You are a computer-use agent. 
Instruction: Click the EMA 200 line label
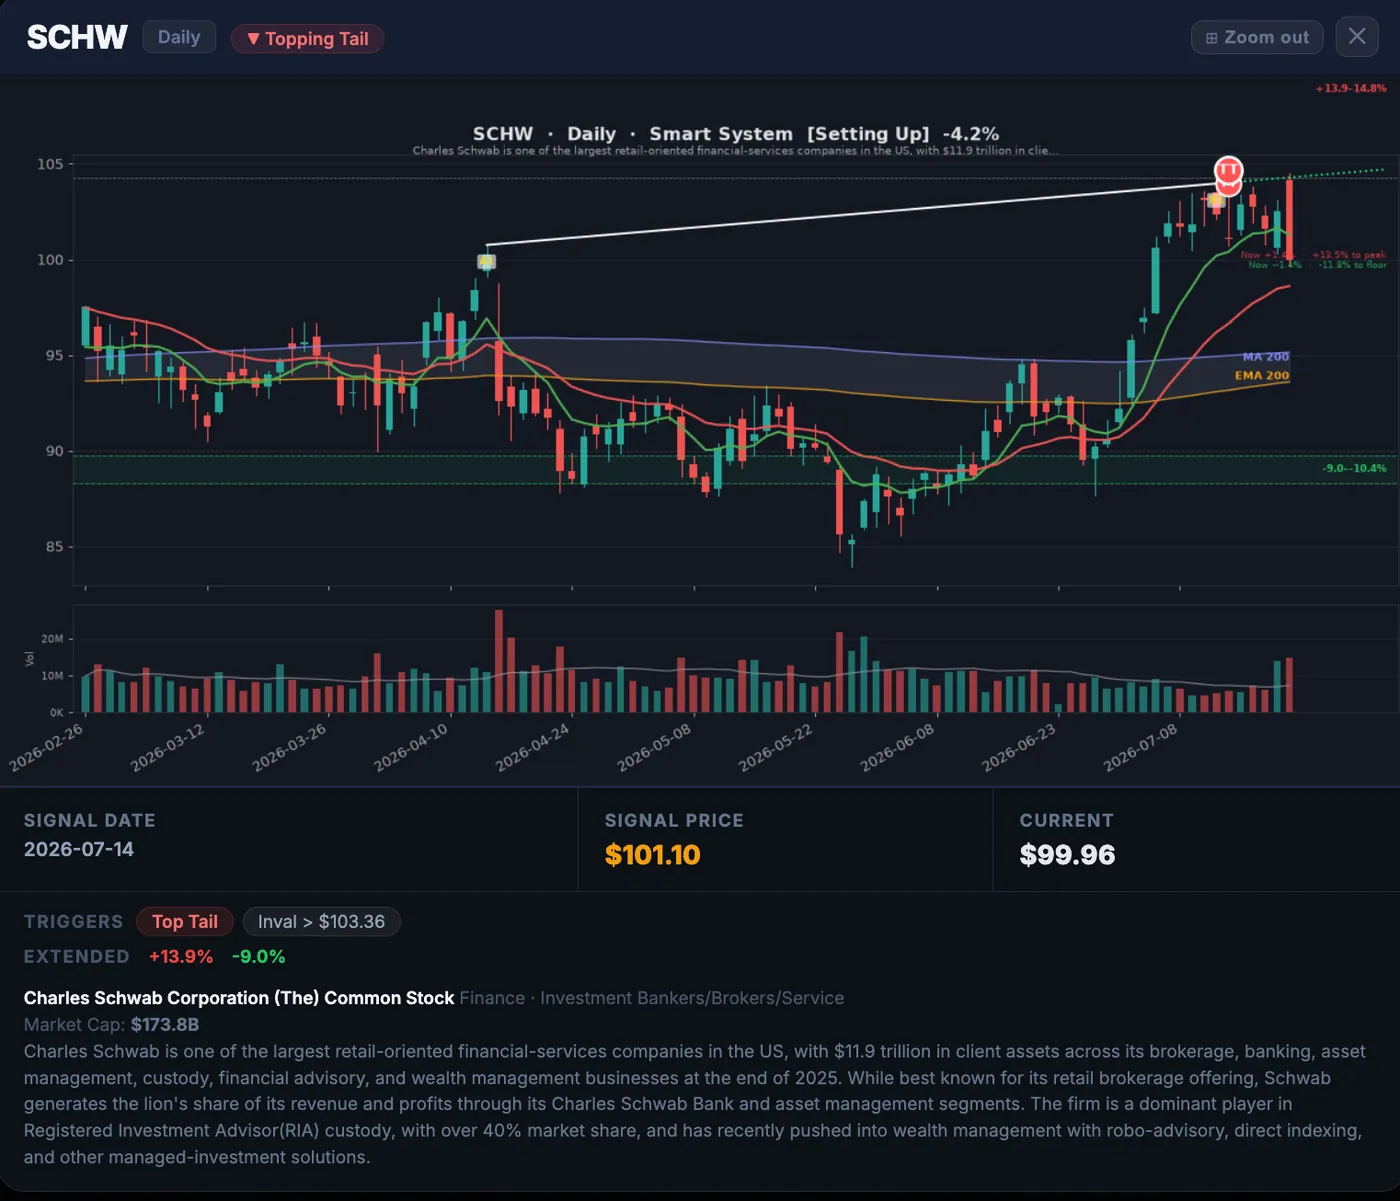(1262, 376)
